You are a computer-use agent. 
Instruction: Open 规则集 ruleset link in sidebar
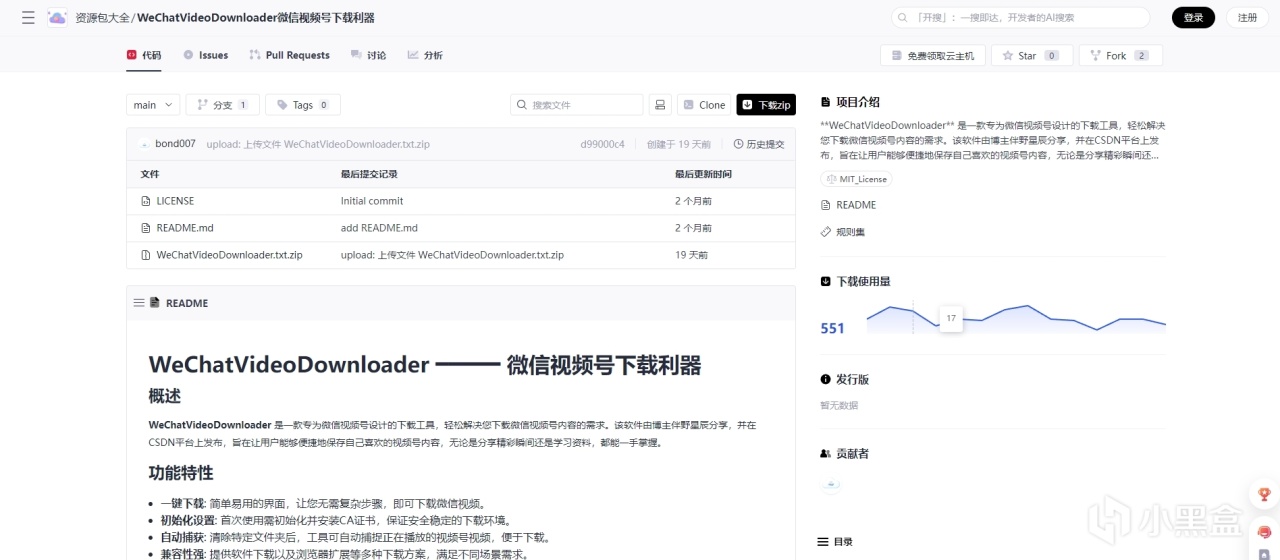click(x=843, y=232)
